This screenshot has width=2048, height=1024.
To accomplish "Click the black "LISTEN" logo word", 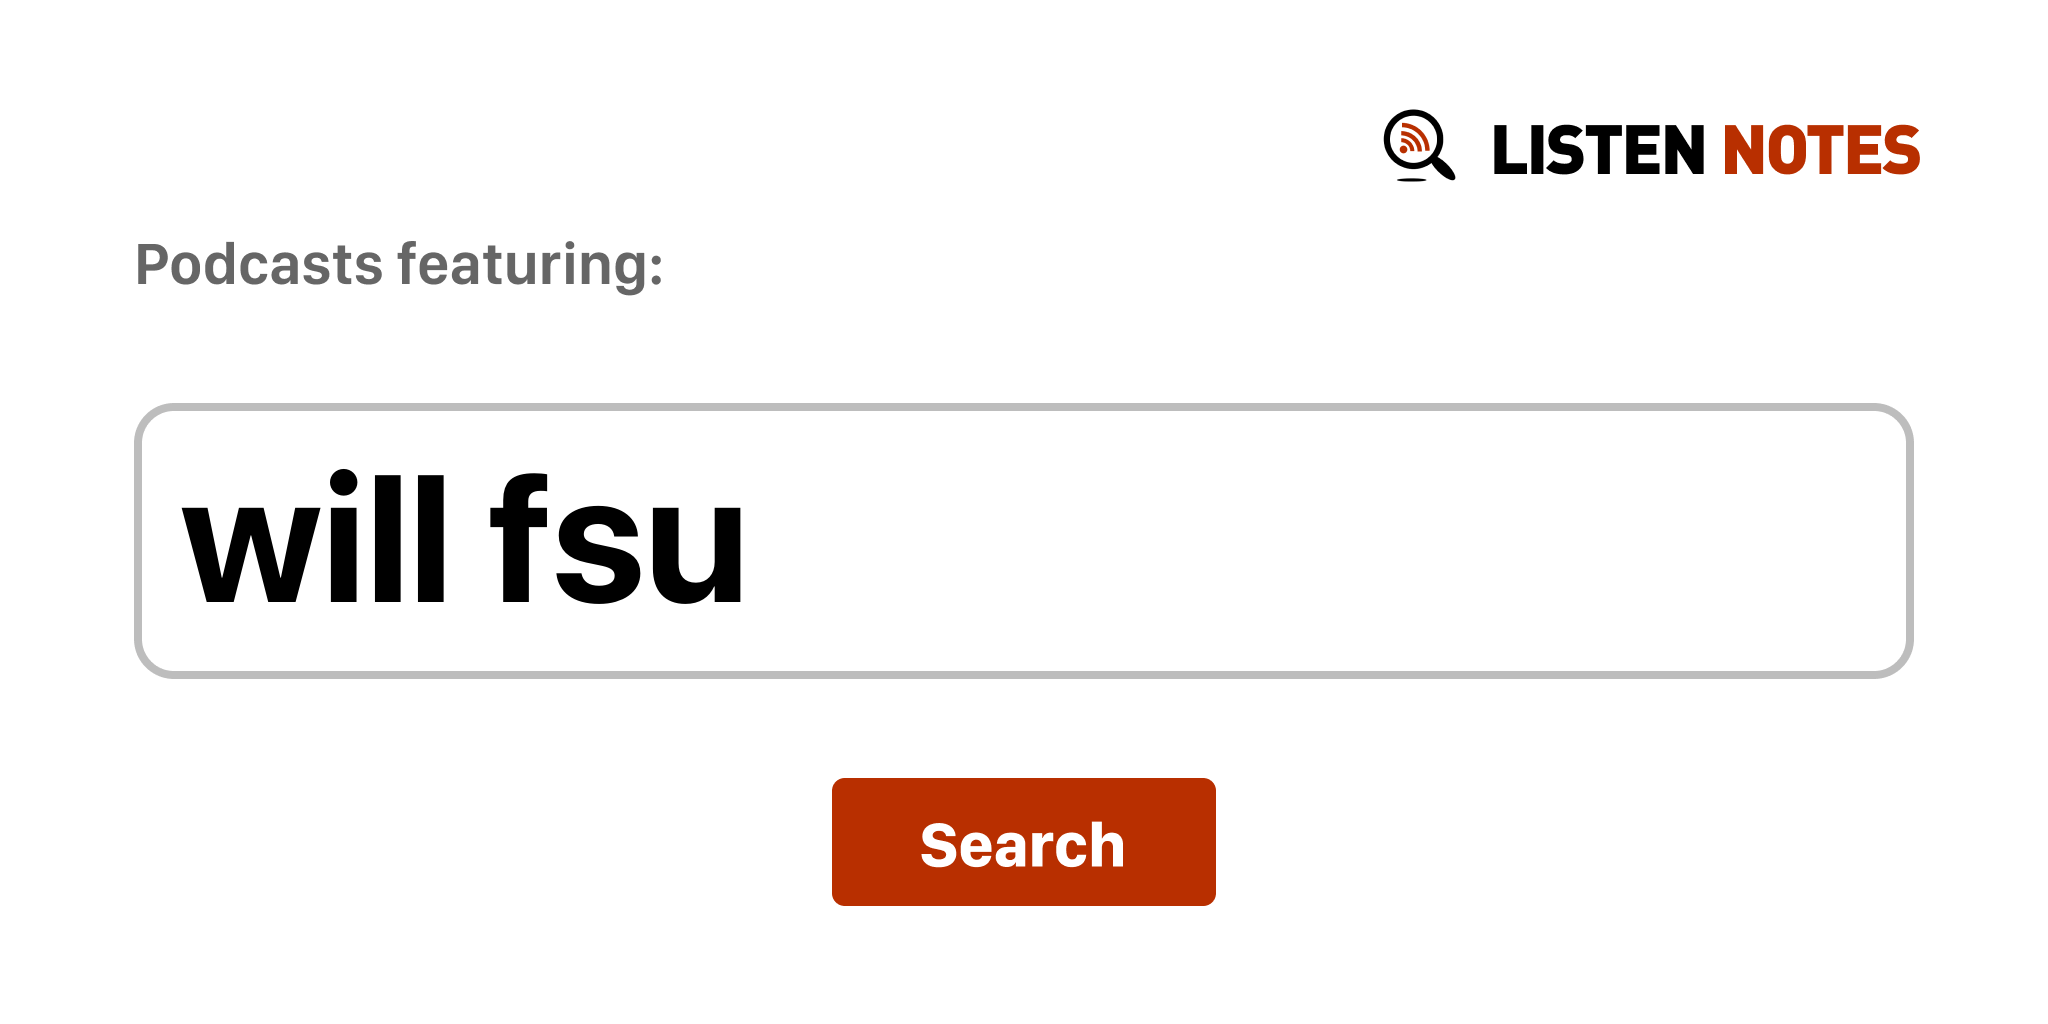I will [1597, 151].
